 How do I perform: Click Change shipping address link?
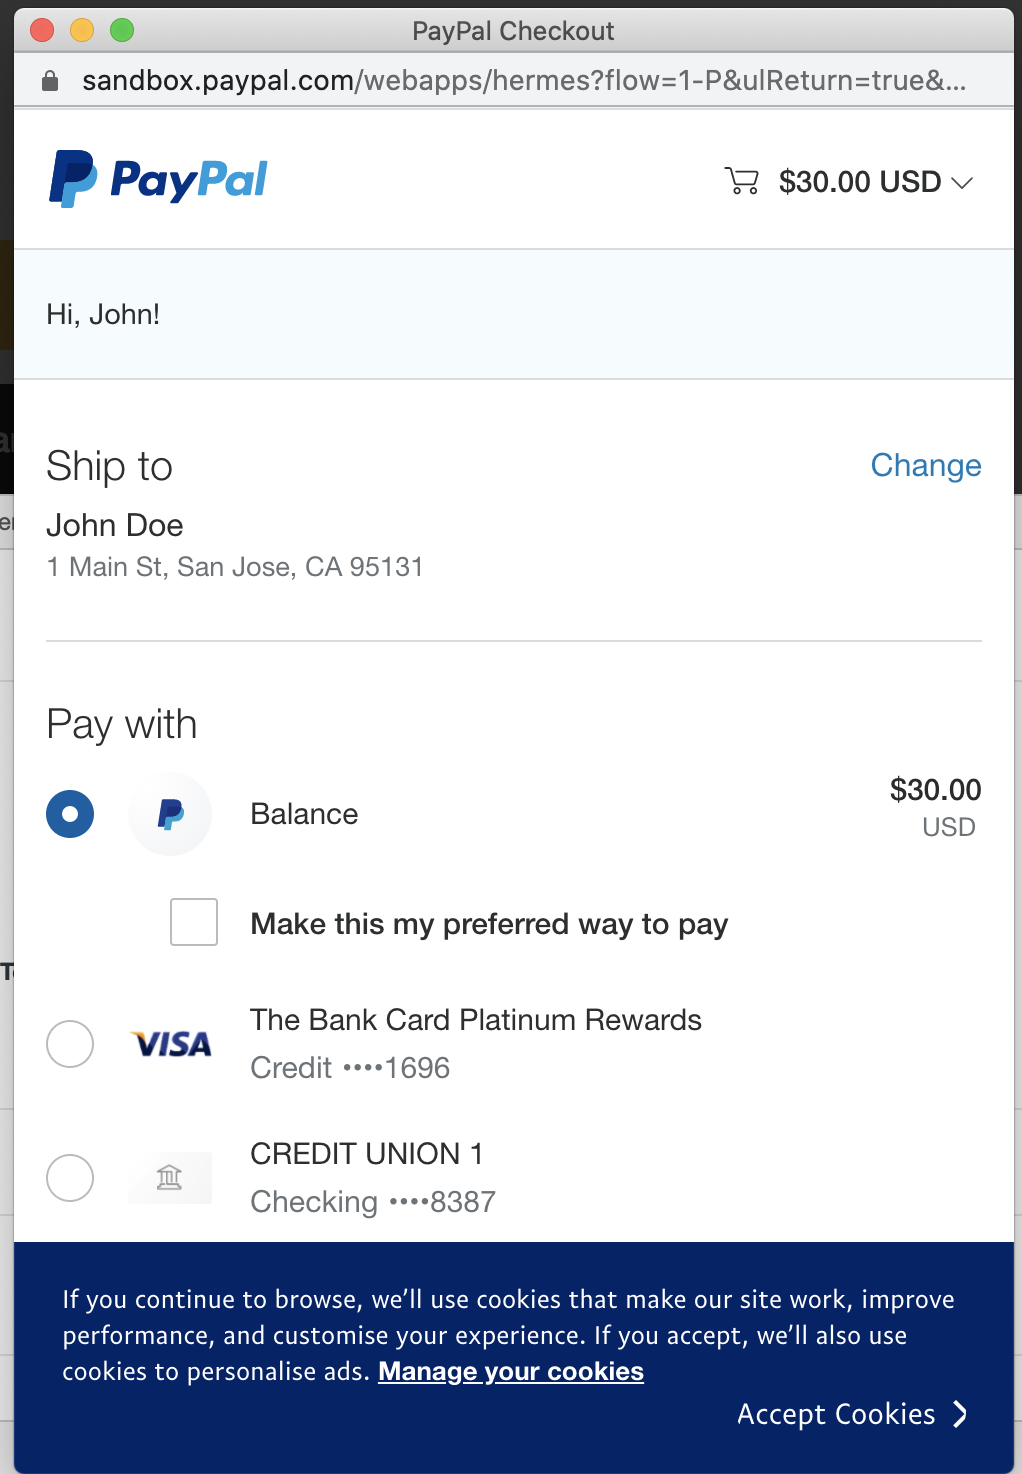pyautogui.click(x=925, y=465)
